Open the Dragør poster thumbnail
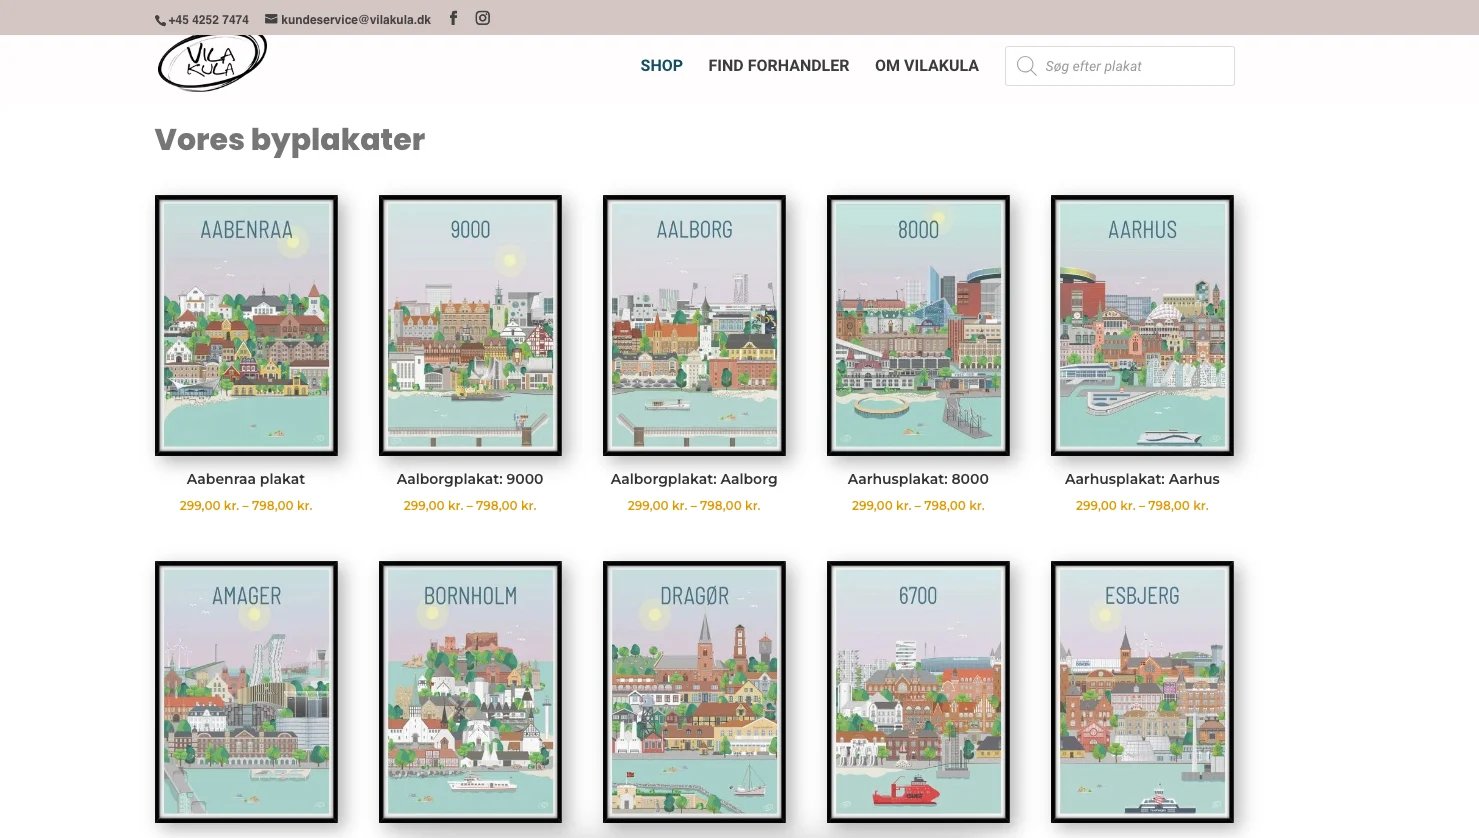This screenshot has height=838, width=1479. click(x=694, y=691)
